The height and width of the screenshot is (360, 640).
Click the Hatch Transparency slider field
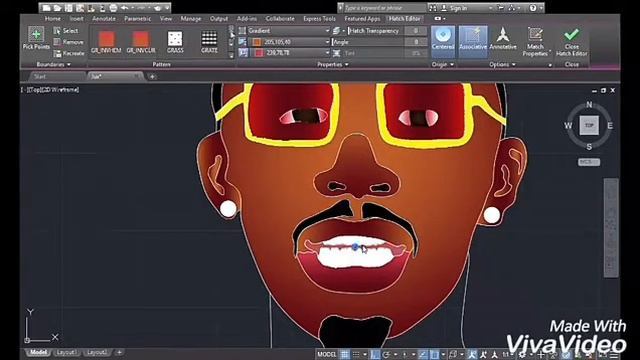(x=375, y=31)
